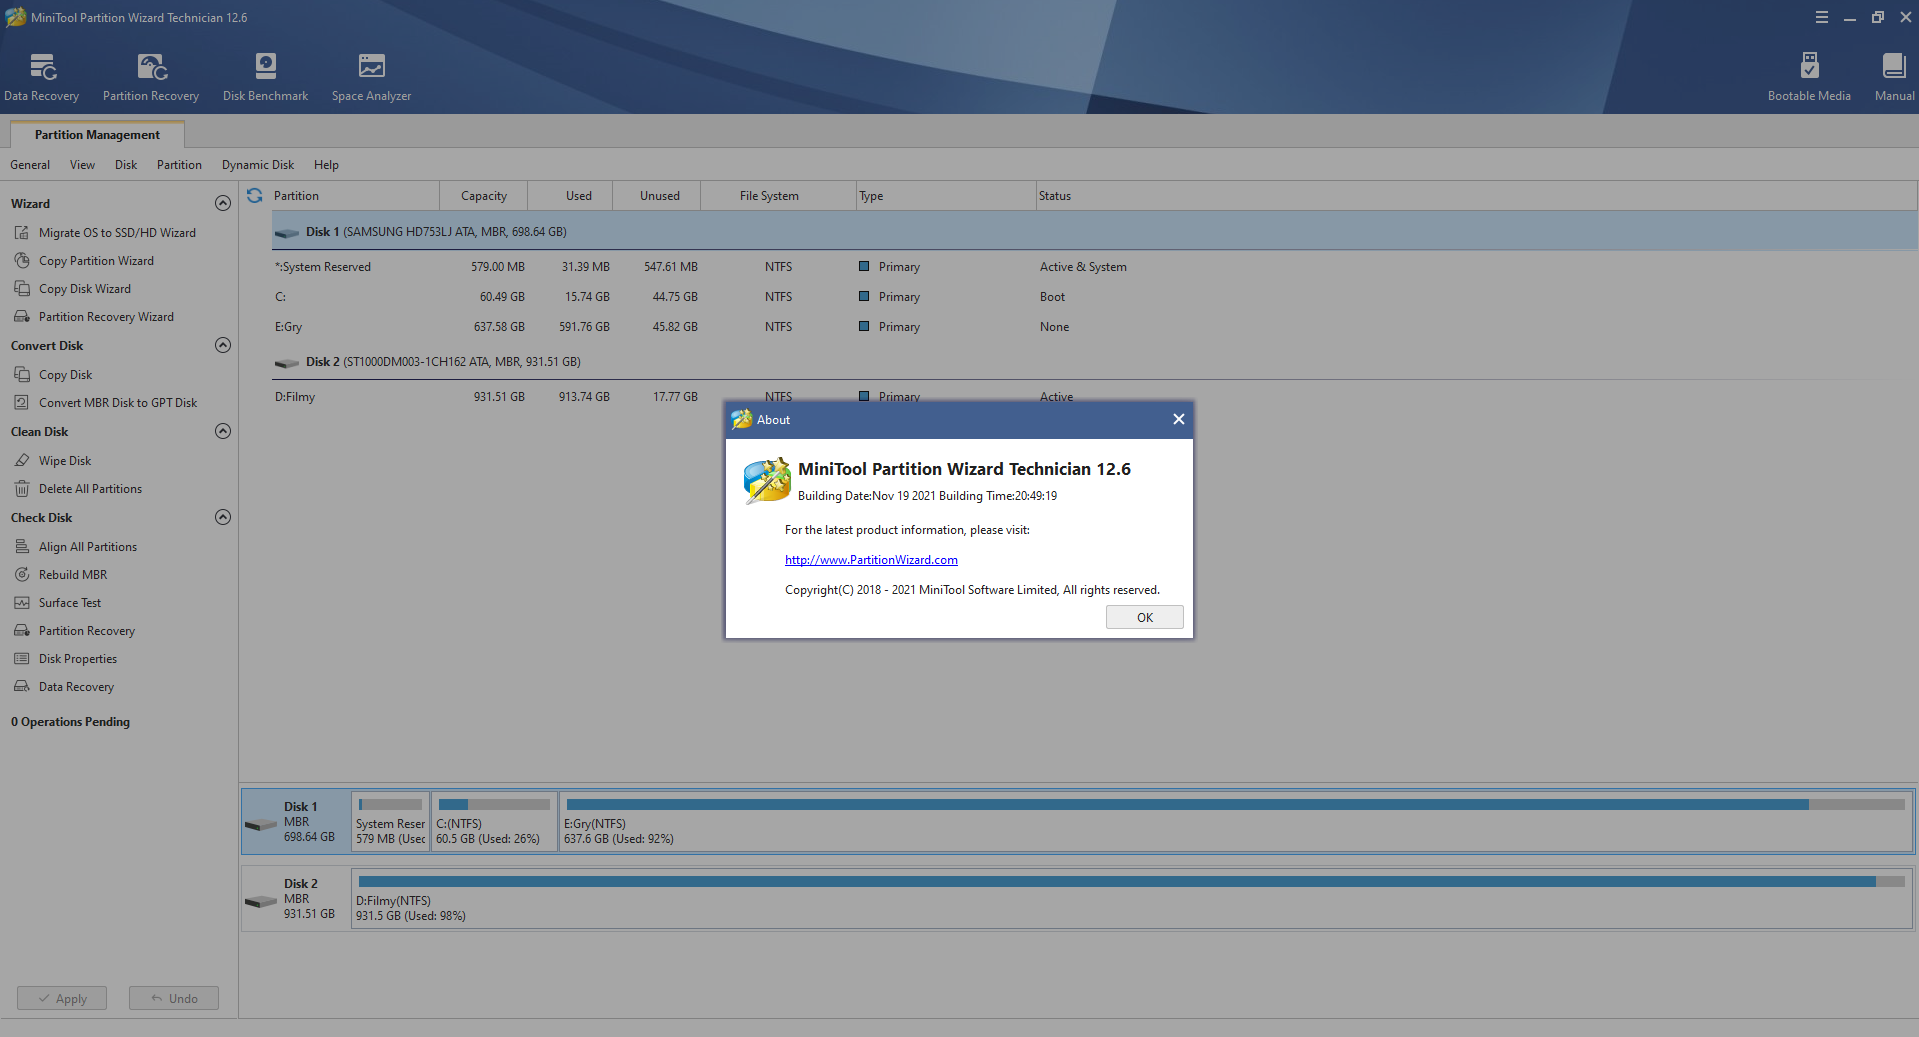Sort by the Type column header
Screen dimensions: 1919x1037
point(946,196)
